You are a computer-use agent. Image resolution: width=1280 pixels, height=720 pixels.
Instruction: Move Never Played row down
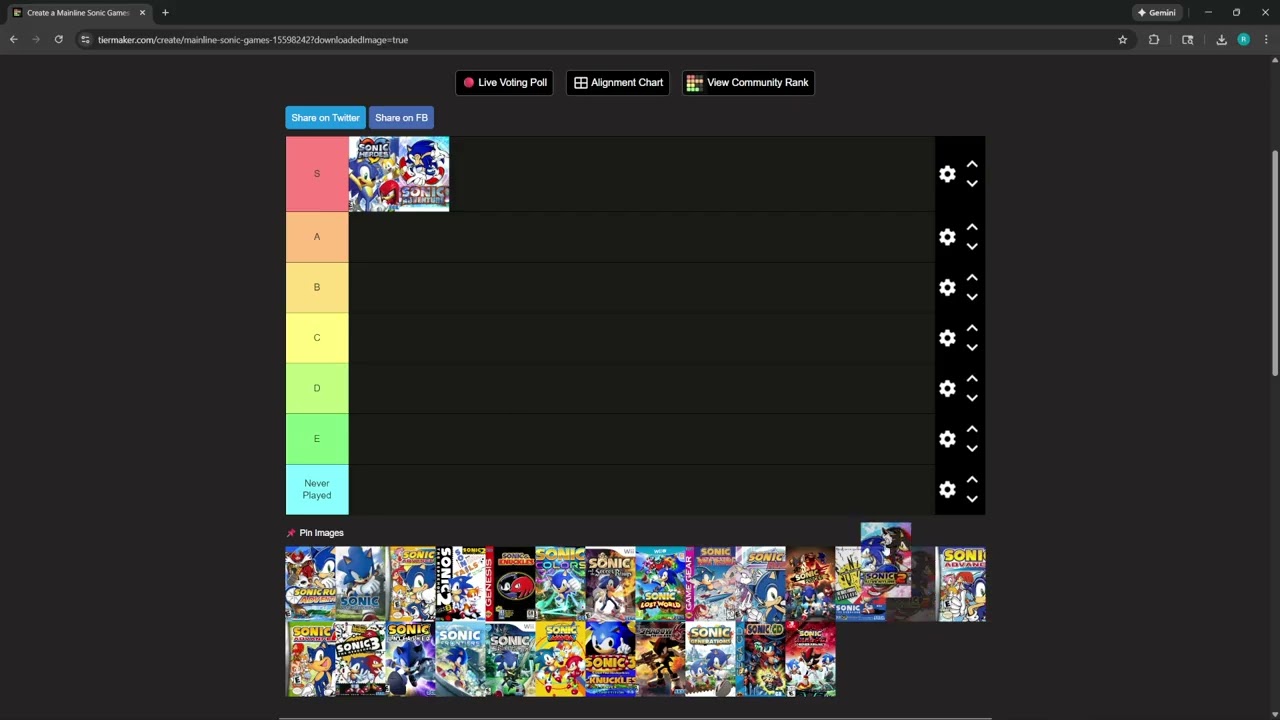click(972, 500)
